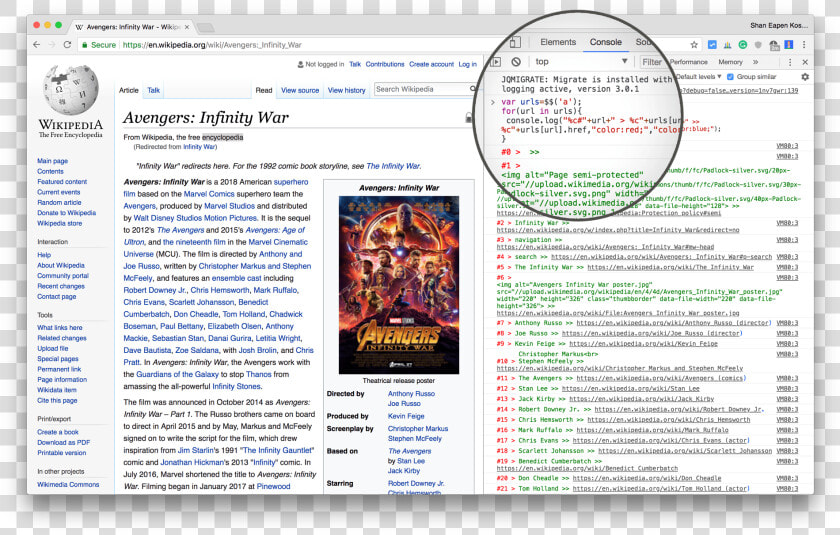This screenshot has height=535, width=840.
Task: Select the Article tab on Wikipedia
Action: 129,90
